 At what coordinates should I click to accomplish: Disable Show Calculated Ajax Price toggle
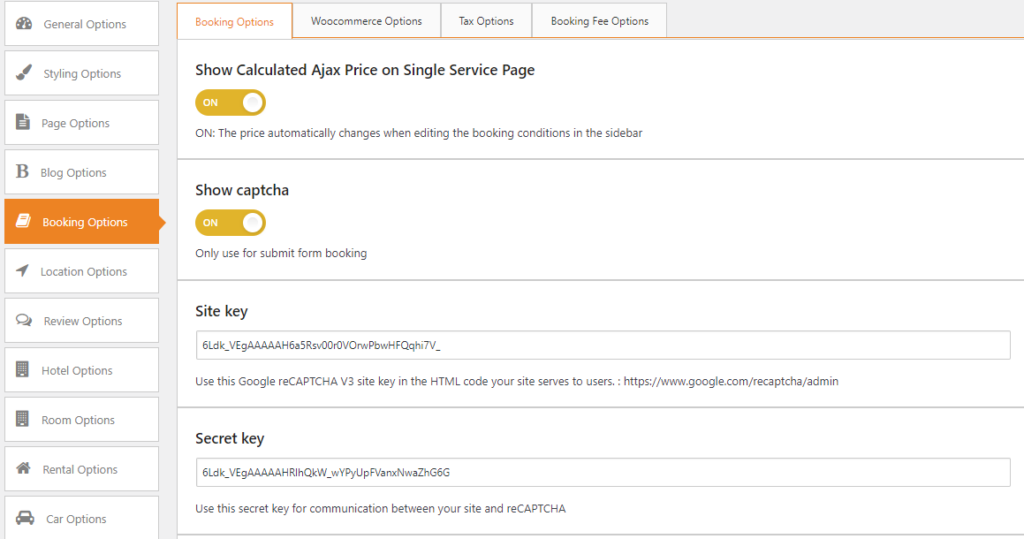coord(230,102)
